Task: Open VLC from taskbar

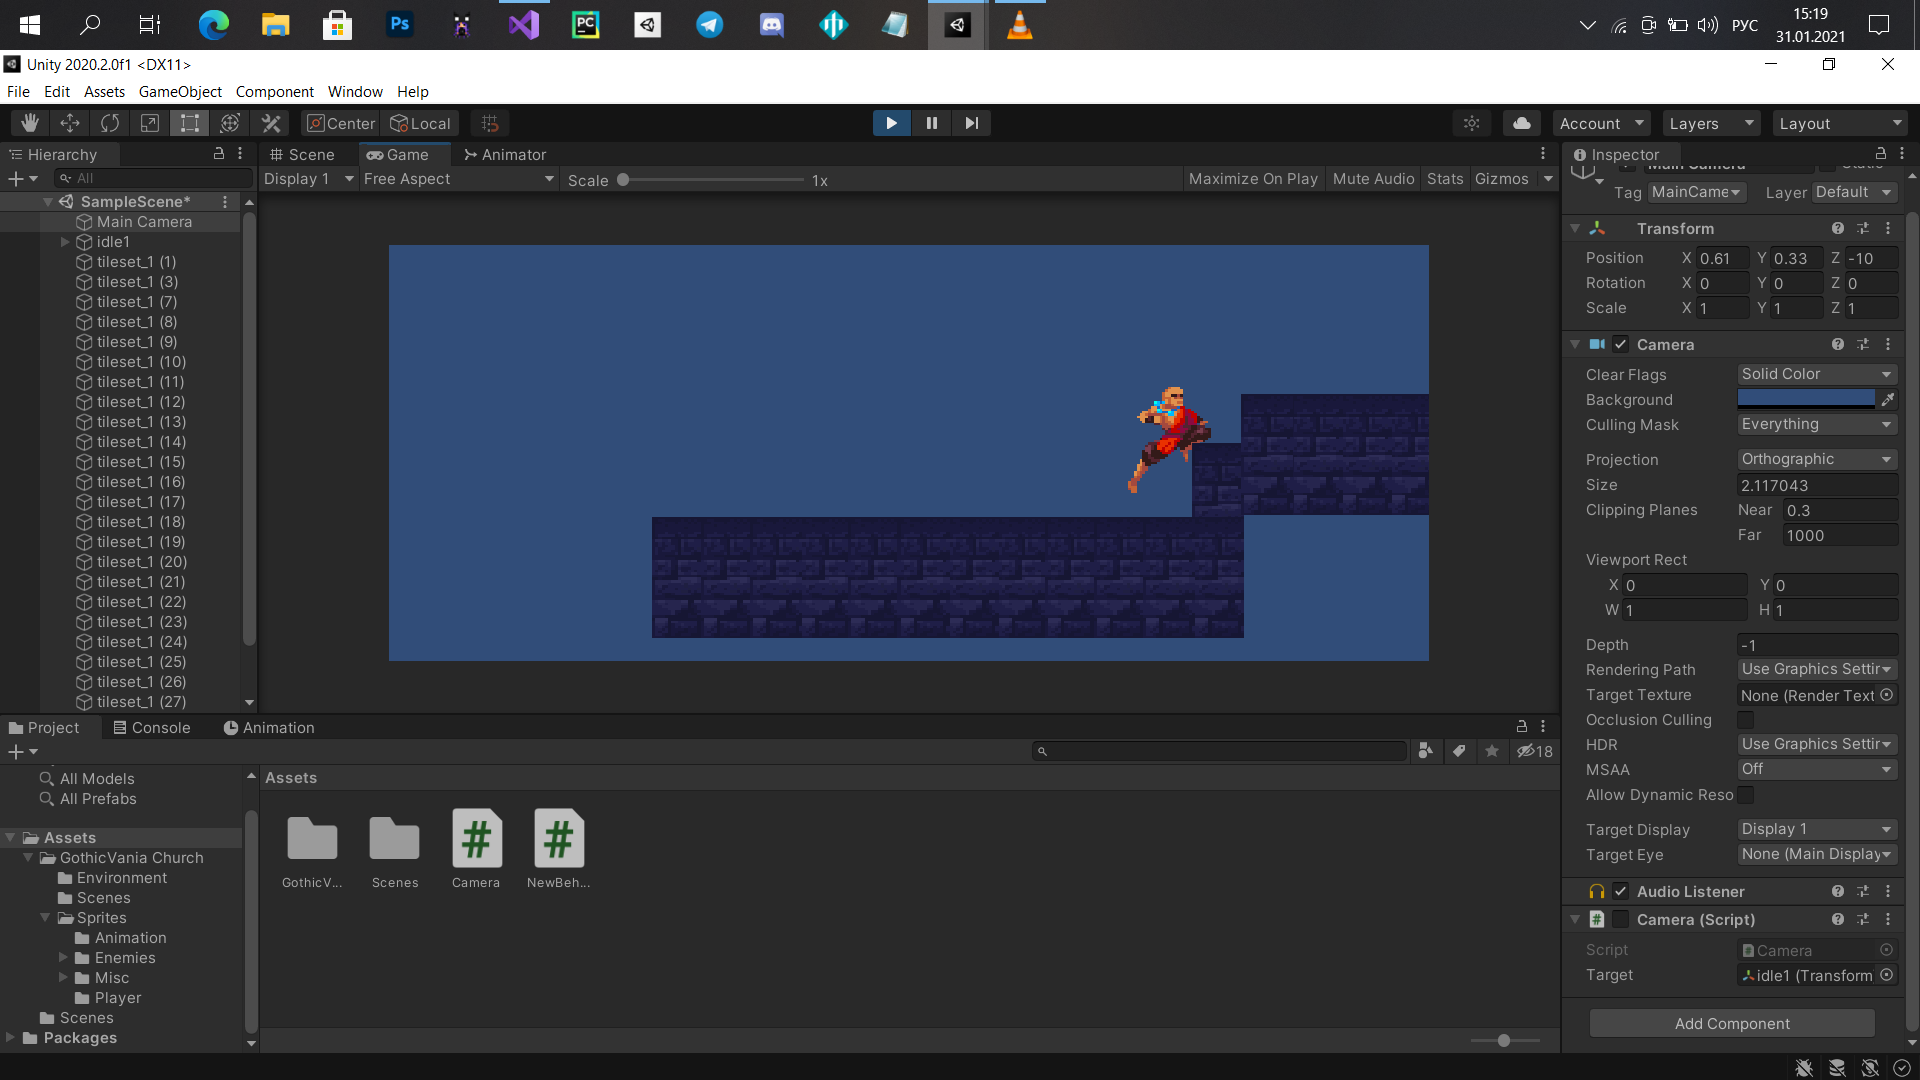Action: click(1019, 24)
